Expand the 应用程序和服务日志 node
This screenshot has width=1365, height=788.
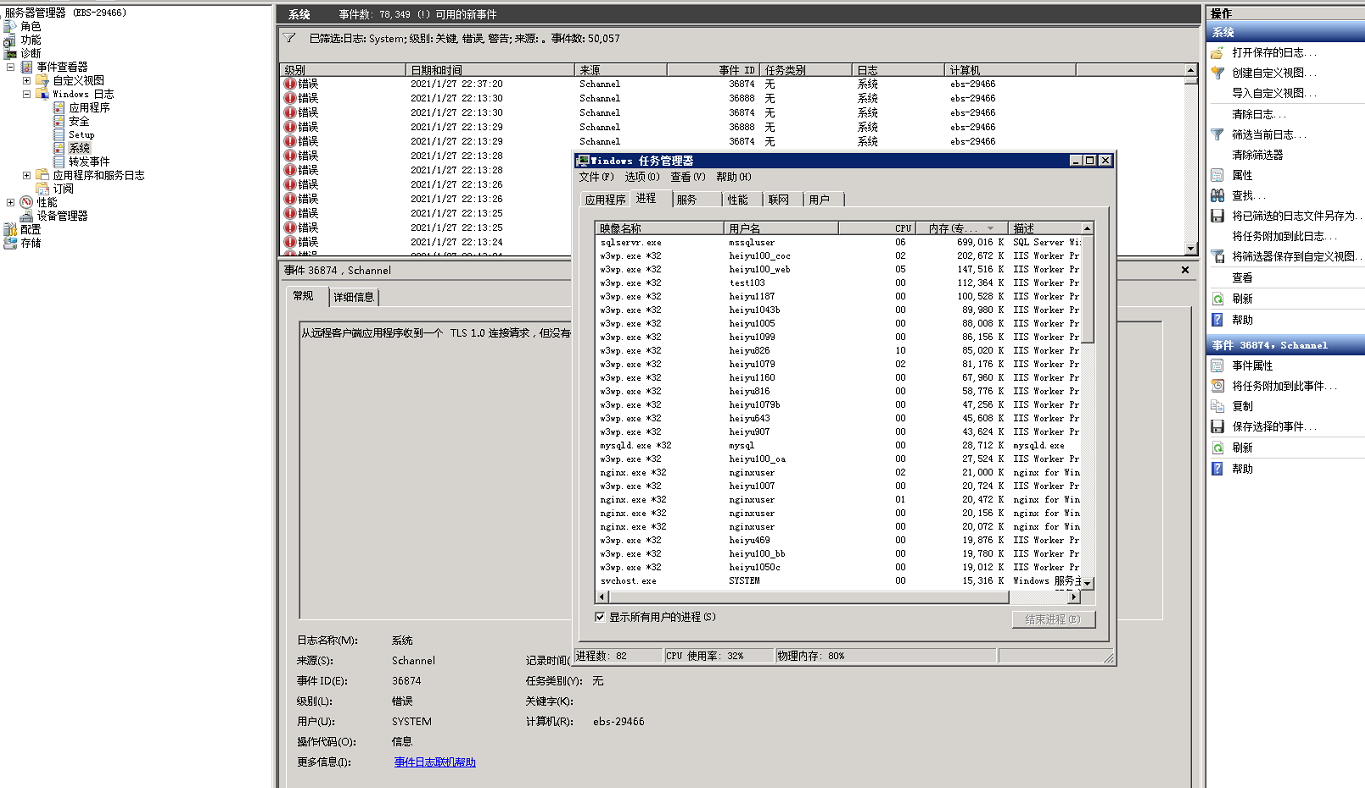coord(27,175)
